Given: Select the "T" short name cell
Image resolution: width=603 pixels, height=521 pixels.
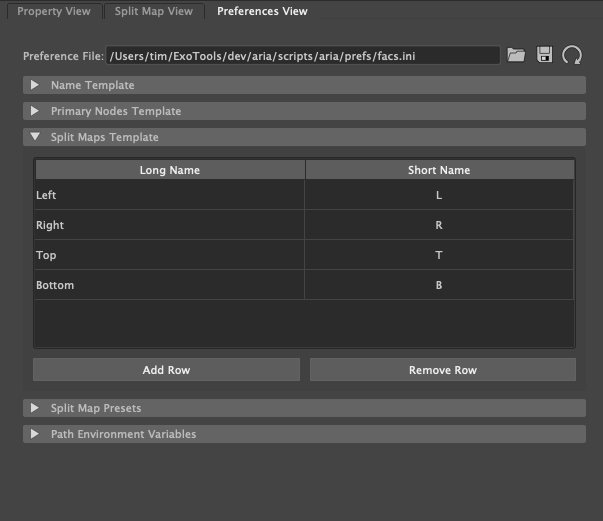Looking at the screenshot, I should tap(439, 255).
